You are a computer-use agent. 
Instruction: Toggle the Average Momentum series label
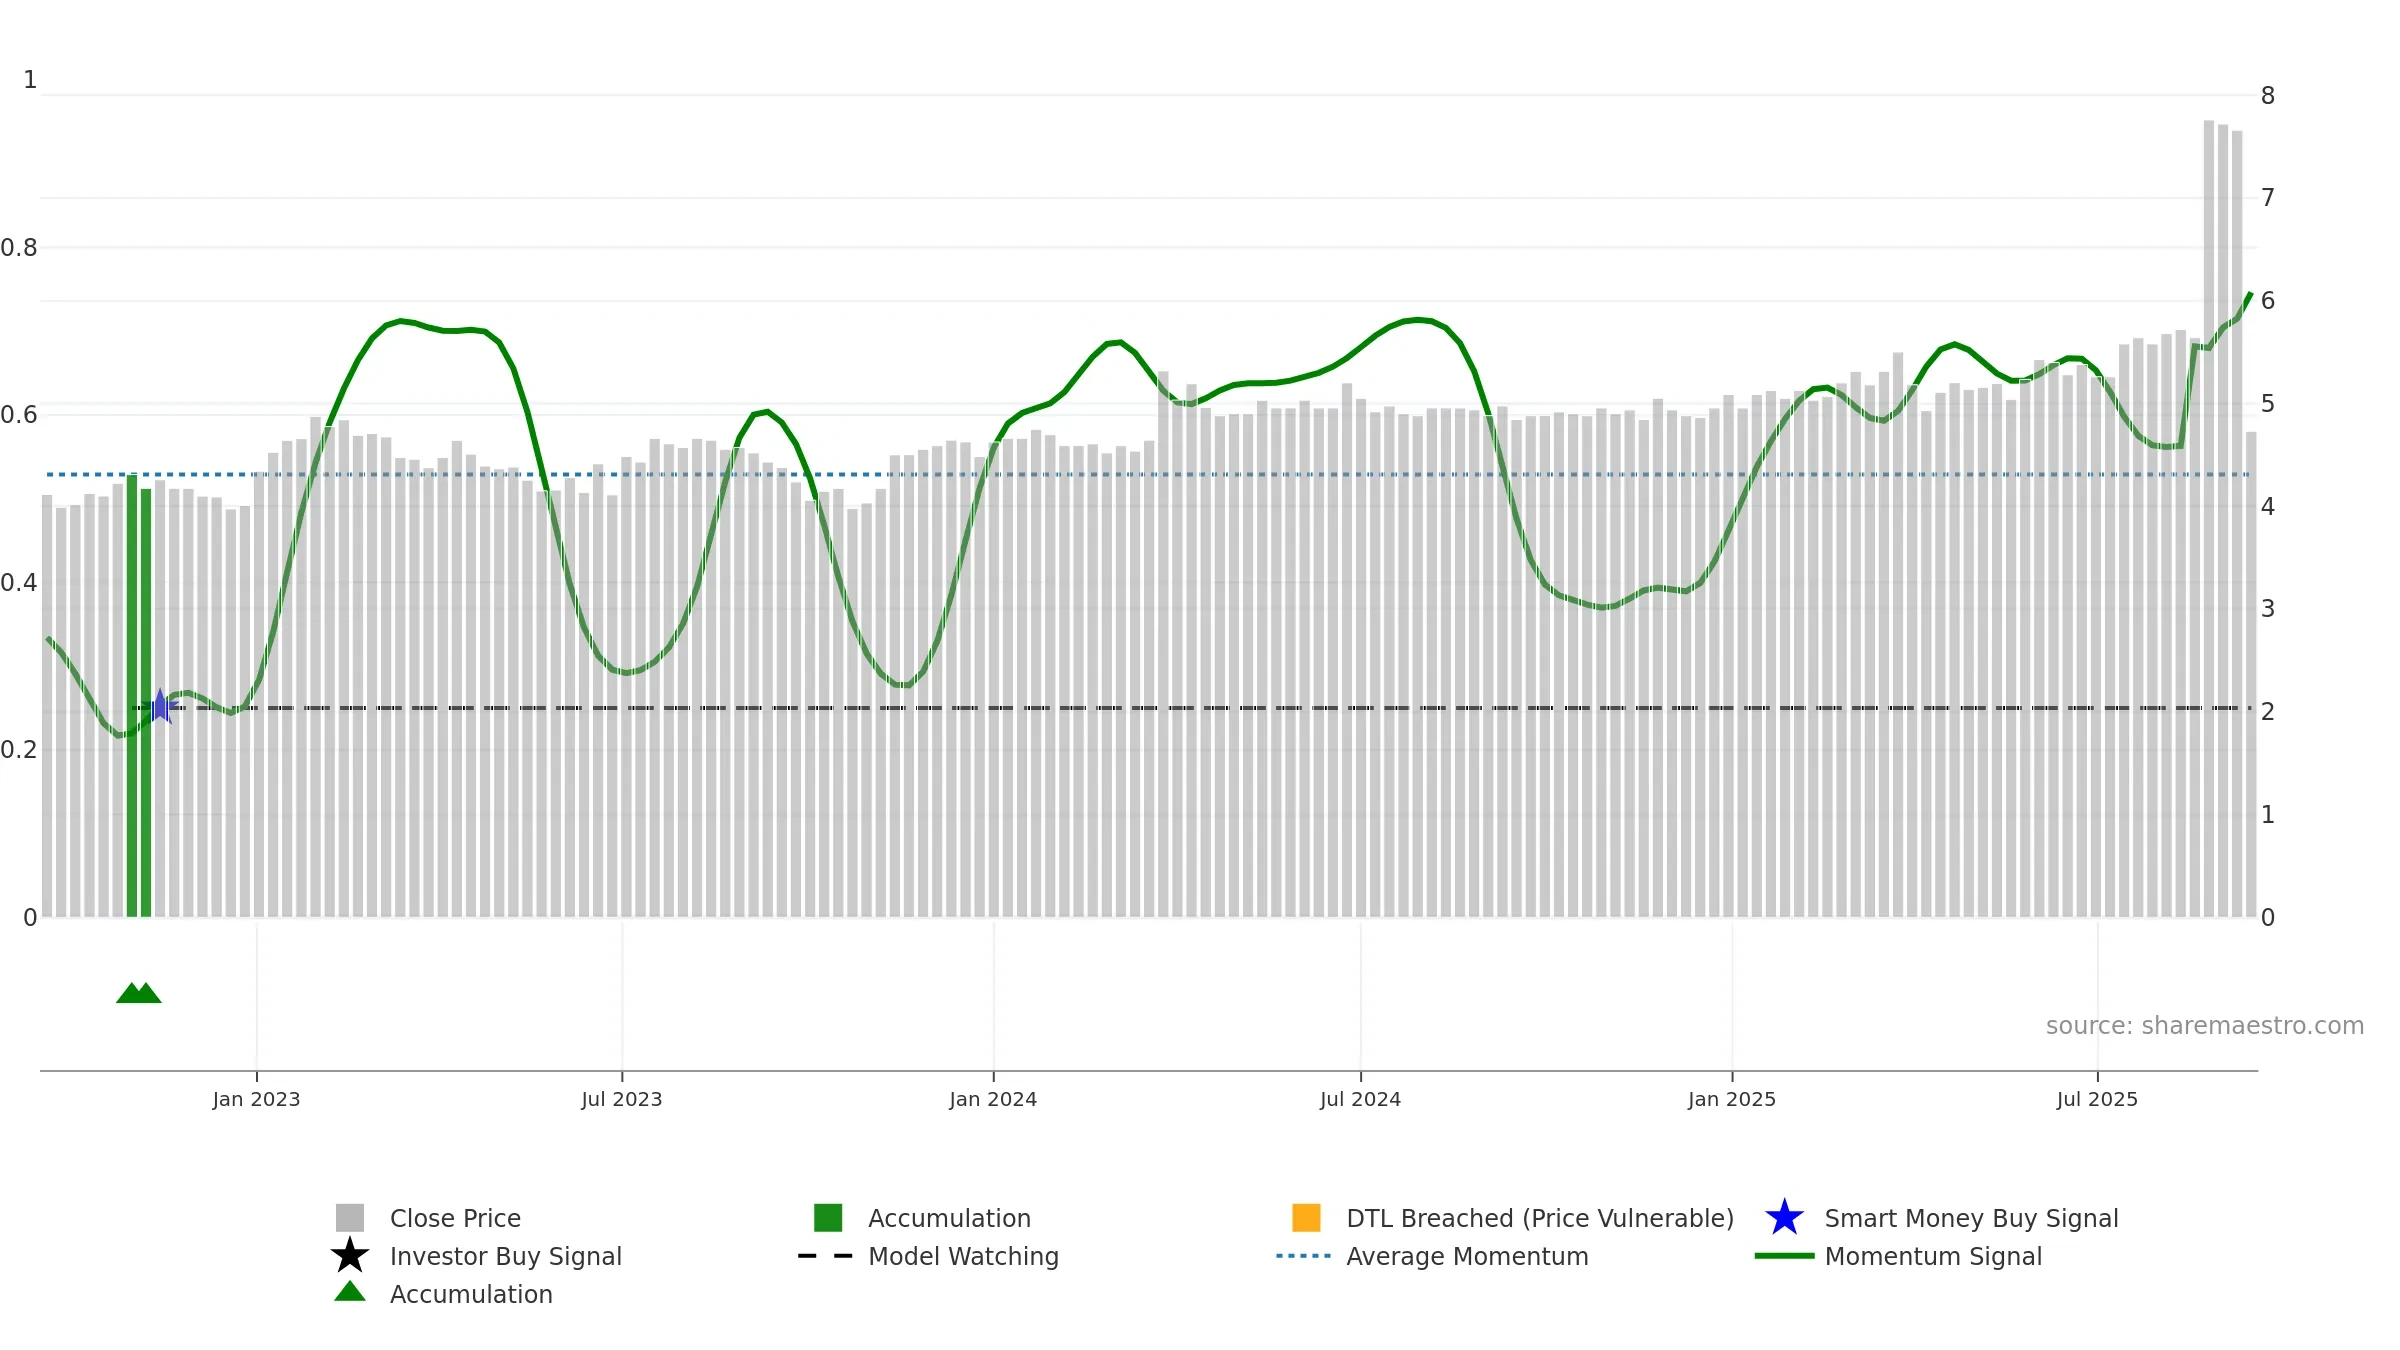coord(1467,1256)
